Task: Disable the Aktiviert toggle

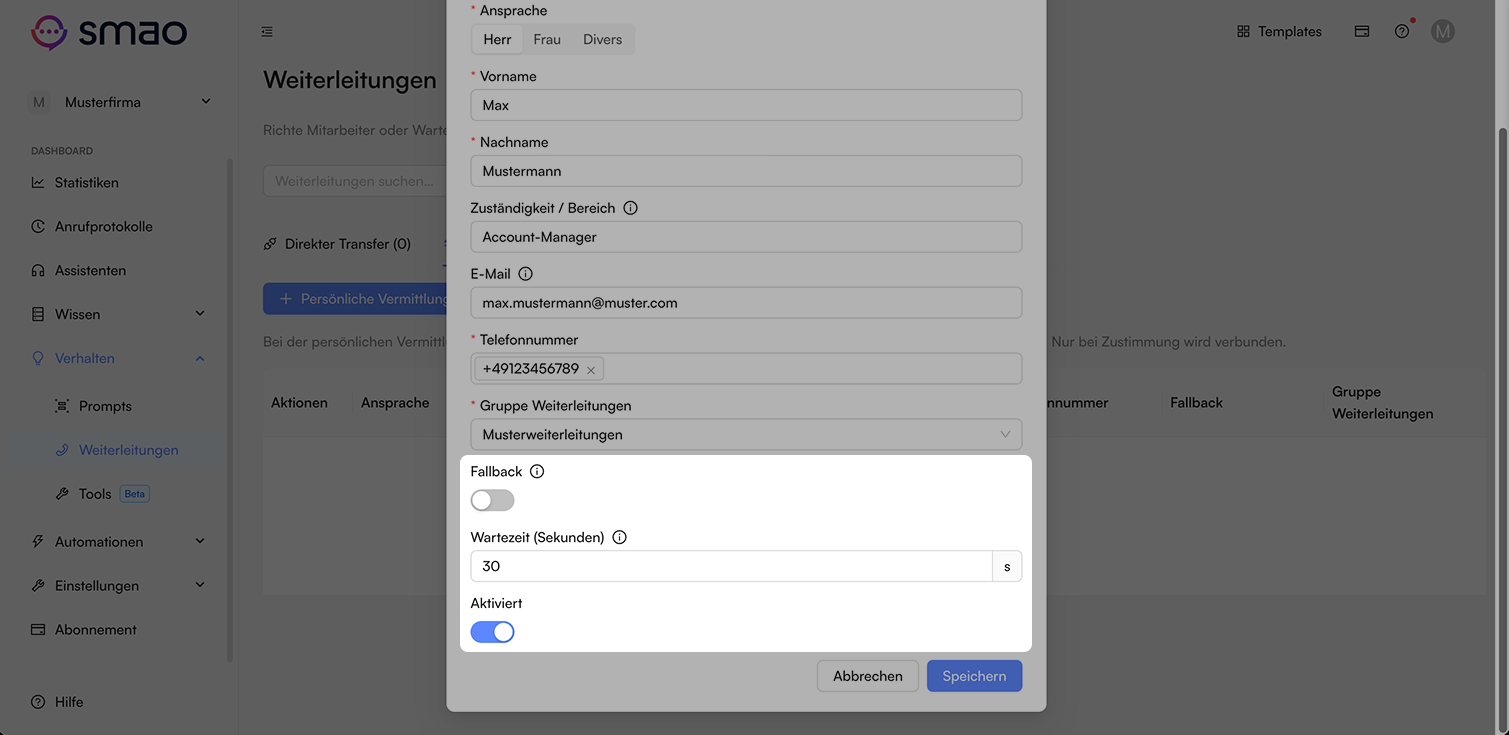Action: tap(492, 632)
